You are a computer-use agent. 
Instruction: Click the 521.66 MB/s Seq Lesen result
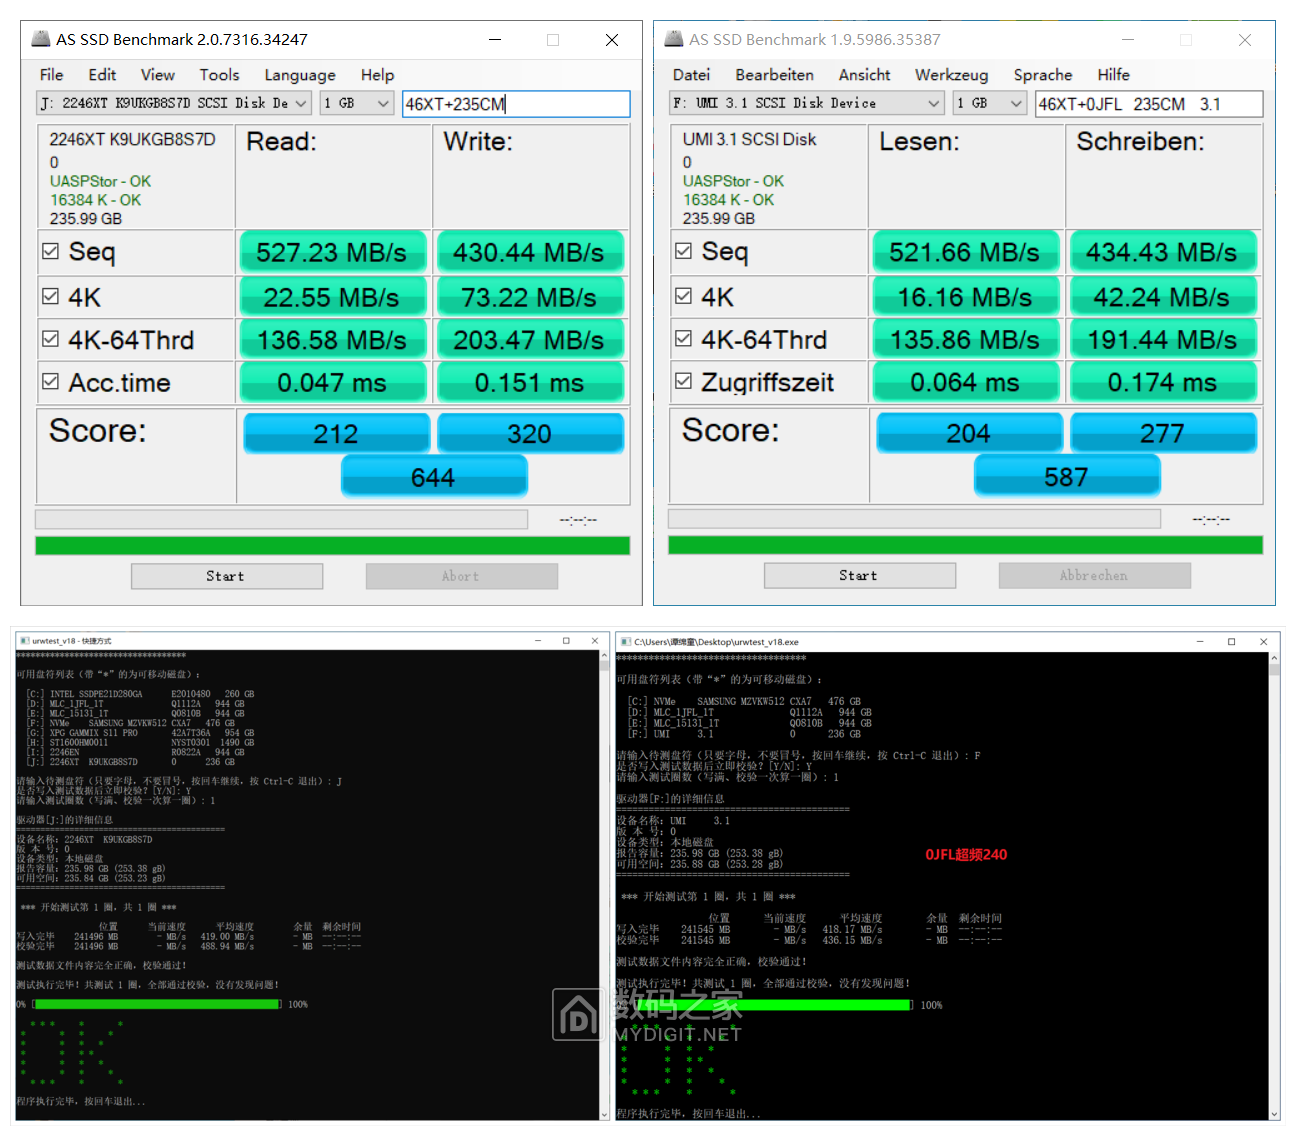(966, 252)
